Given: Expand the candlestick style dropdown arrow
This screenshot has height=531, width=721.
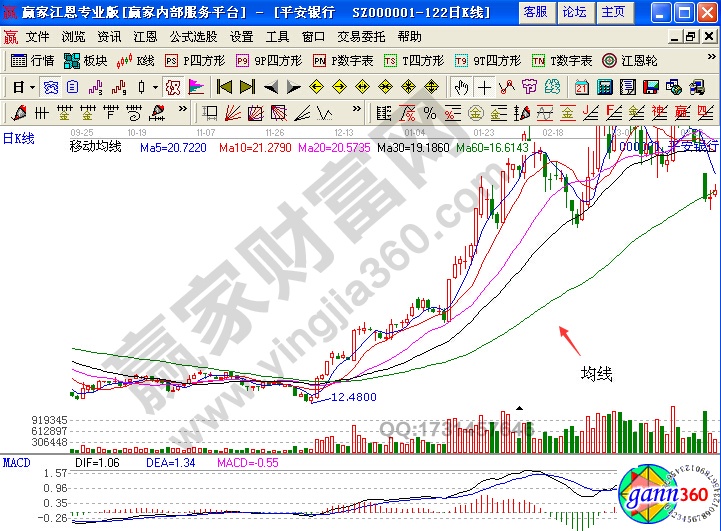Looking at the screenshot, I should (157, 86).
